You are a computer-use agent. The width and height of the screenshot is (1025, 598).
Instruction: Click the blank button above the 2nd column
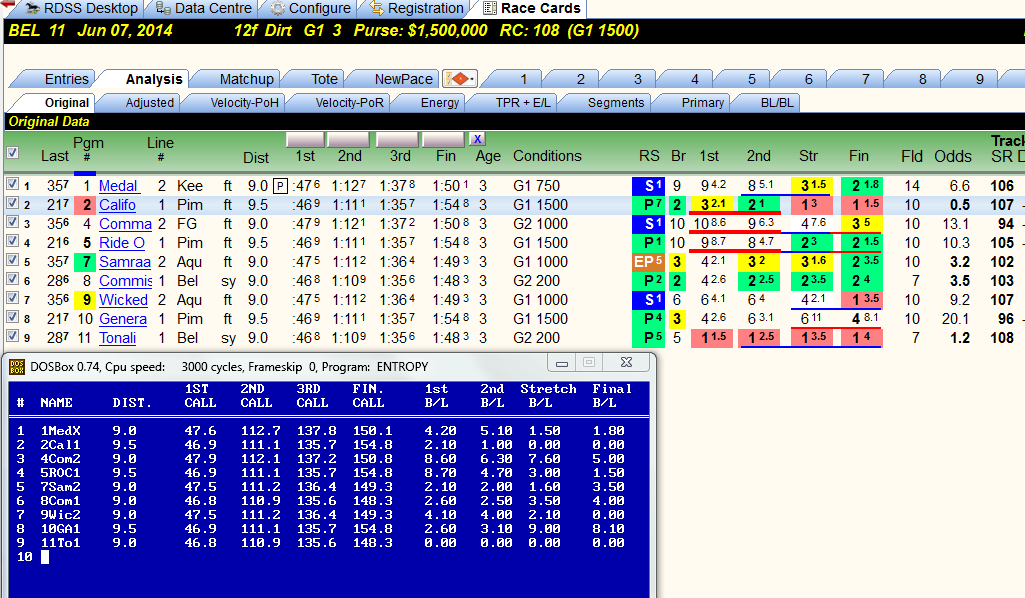click(x=348, y=139)
